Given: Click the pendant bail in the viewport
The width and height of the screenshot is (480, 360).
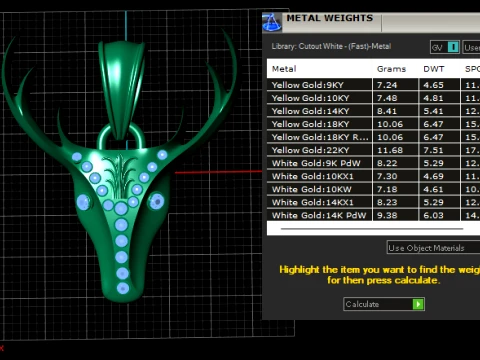Looking at the screenshot, I should point(122,89).
